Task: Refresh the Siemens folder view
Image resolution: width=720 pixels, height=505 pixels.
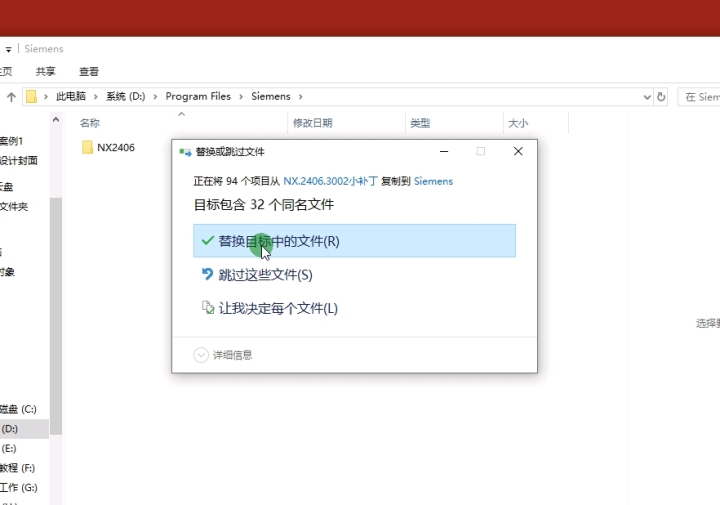Action: (661, 97)
